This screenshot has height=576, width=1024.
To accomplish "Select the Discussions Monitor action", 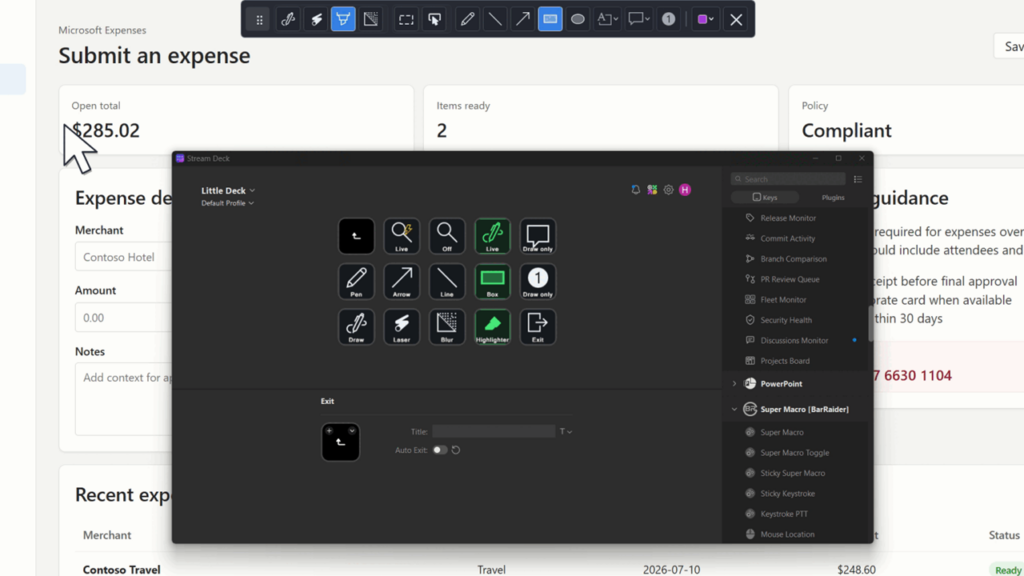I will (795, 340).
